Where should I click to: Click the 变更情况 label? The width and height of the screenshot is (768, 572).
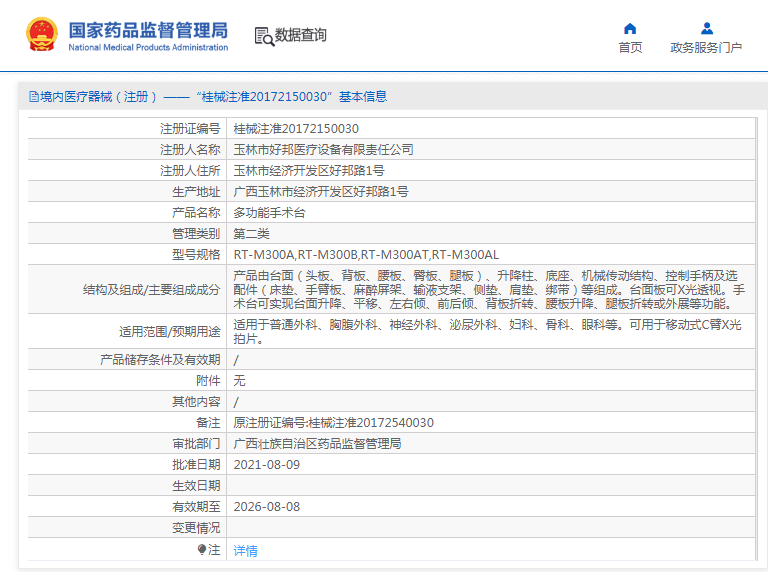(196, 528)
